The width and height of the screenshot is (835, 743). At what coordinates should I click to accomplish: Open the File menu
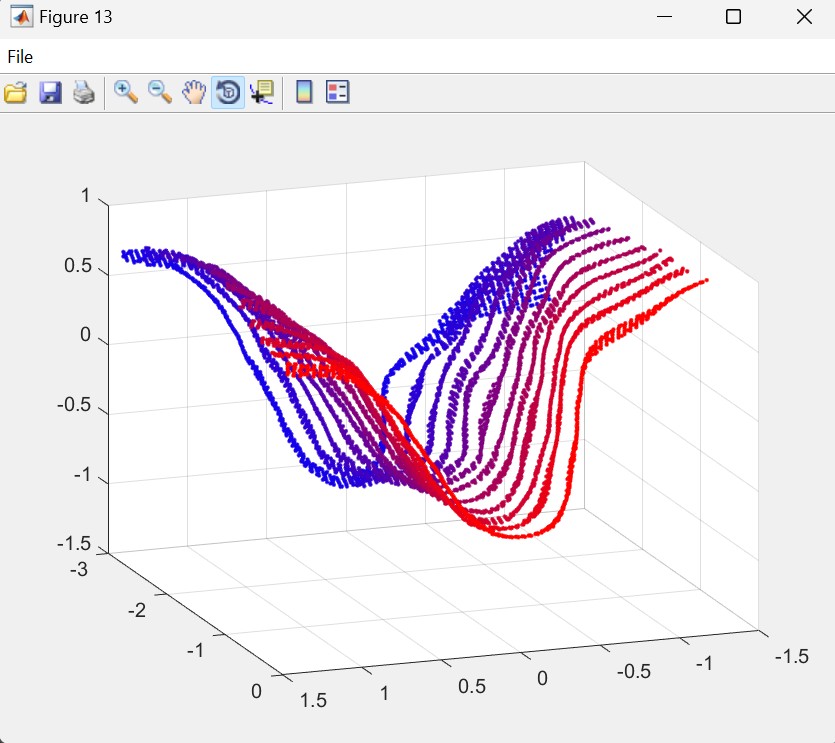20,57
